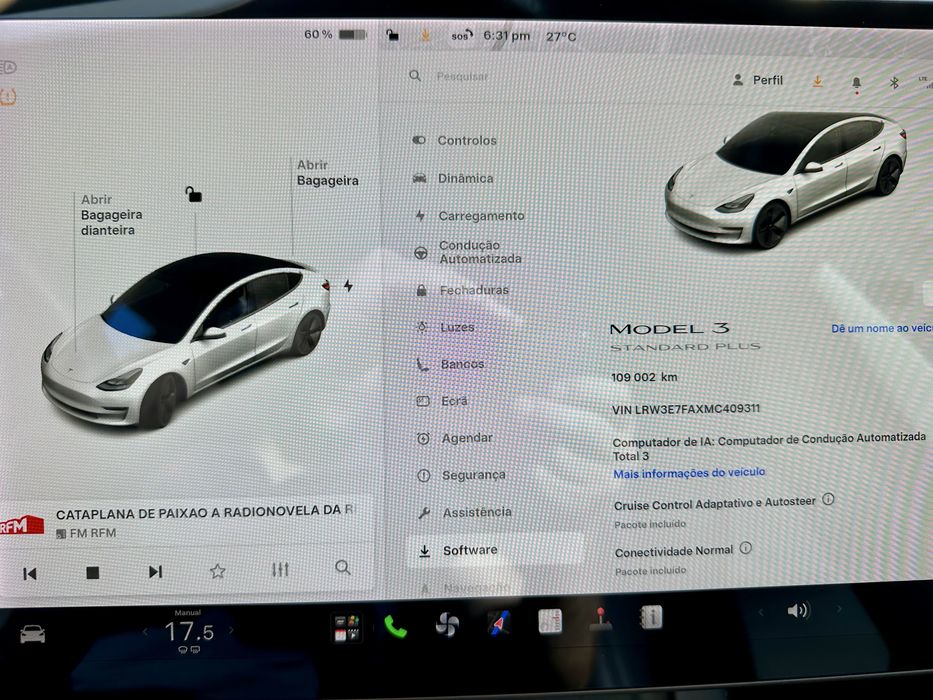Open the app launcher grid icon
The height and width of the screenshot is (700, 933).
click(346, 628)
